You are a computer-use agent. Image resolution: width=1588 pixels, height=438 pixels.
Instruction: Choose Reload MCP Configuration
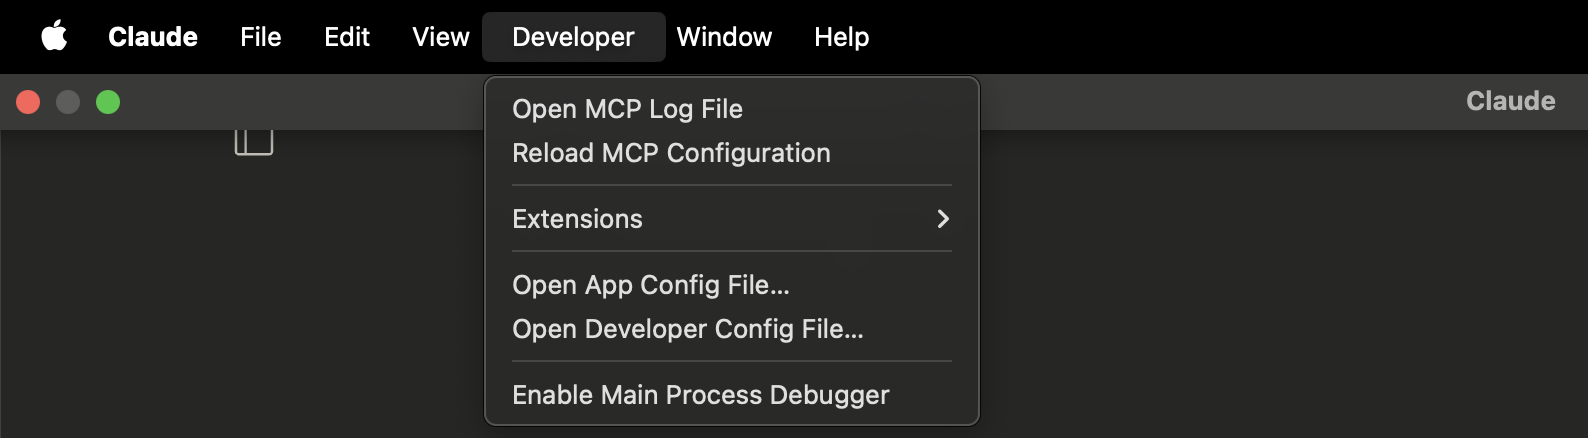click(732, 153)
